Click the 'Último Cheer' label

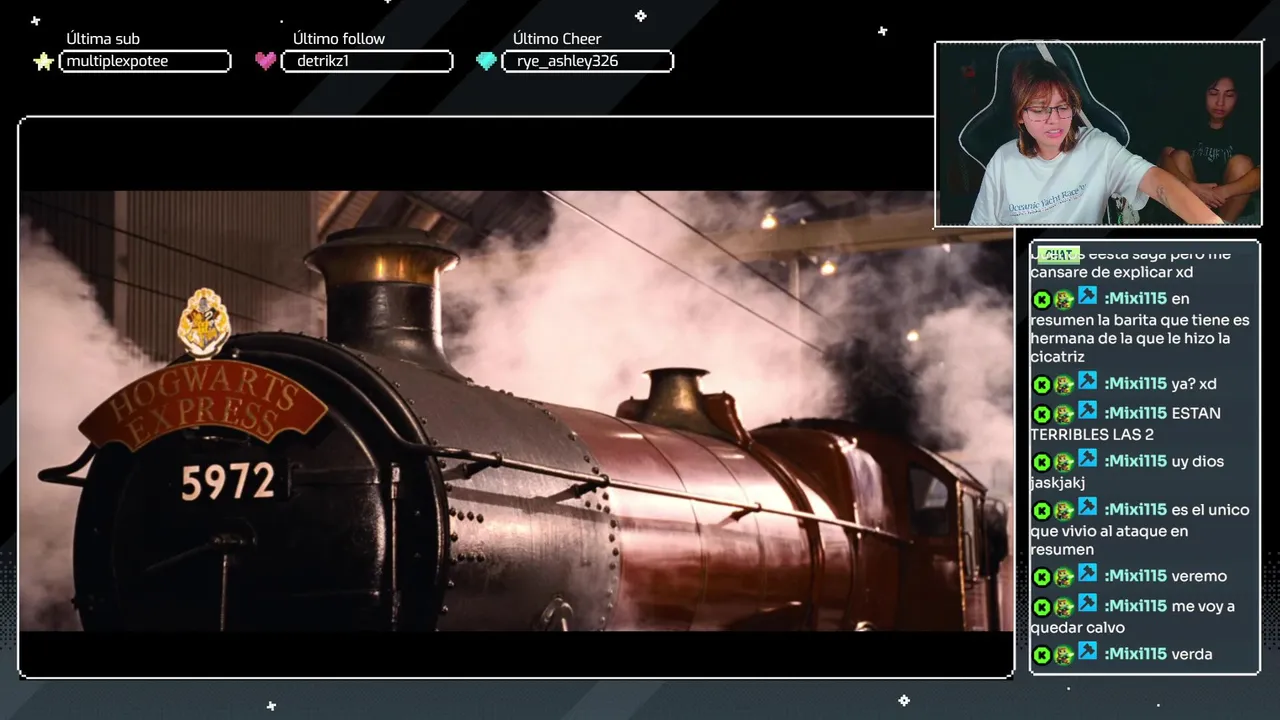tap(557, 39)
